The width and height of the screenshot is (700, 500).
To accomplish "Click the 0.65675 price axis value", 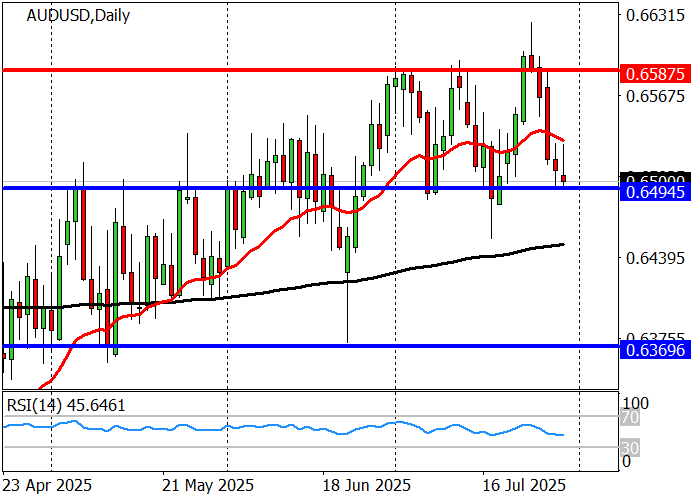I will (655, 96).
